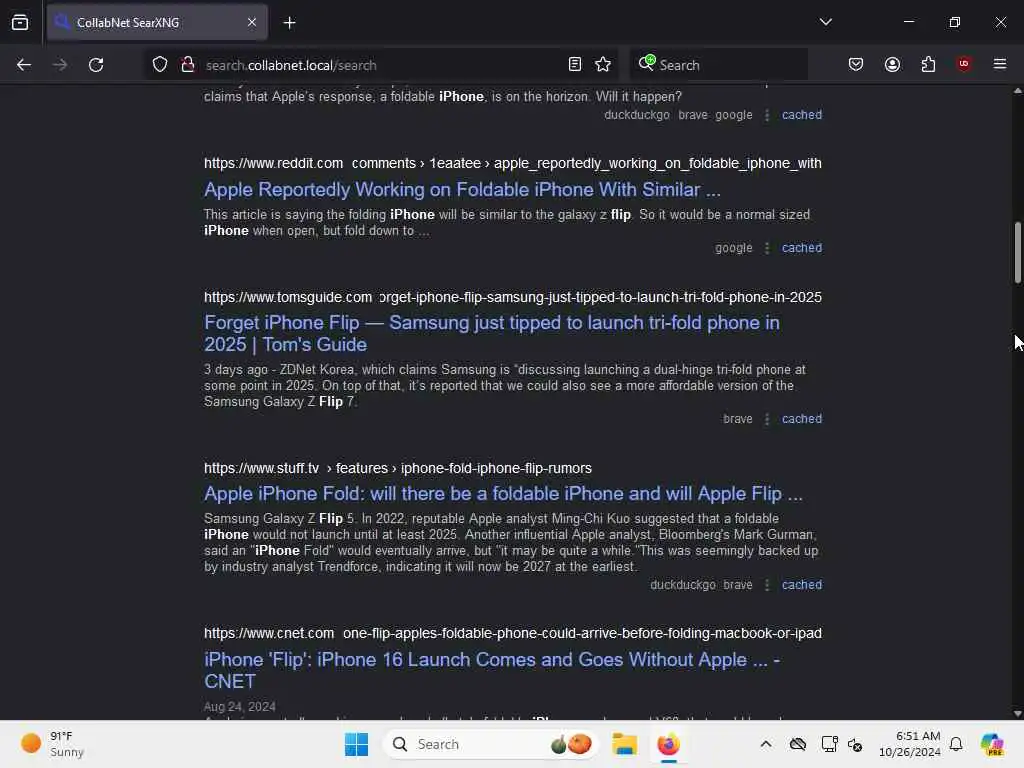Open the Firefox application menu
Screen dimensions: 1024x768
click(1000, 64)
